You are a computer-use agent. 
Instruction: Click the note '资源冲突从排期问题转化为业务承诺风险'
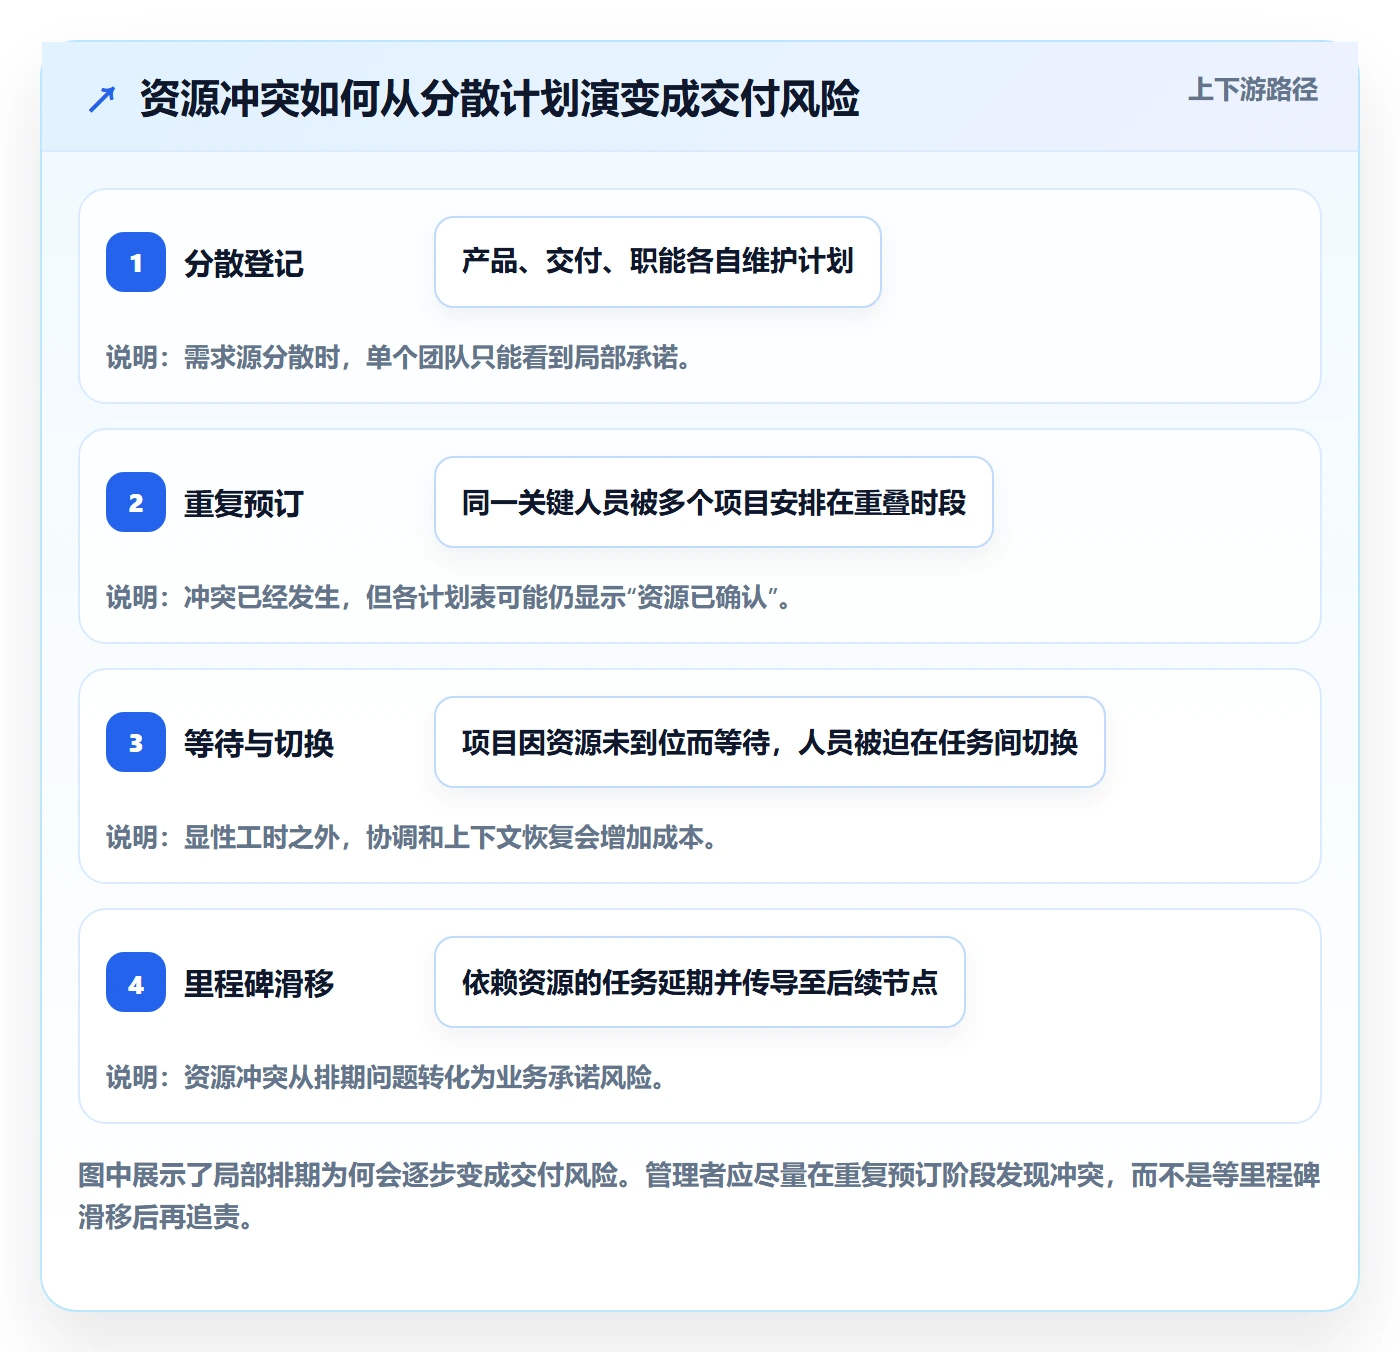coord(386,1077)
